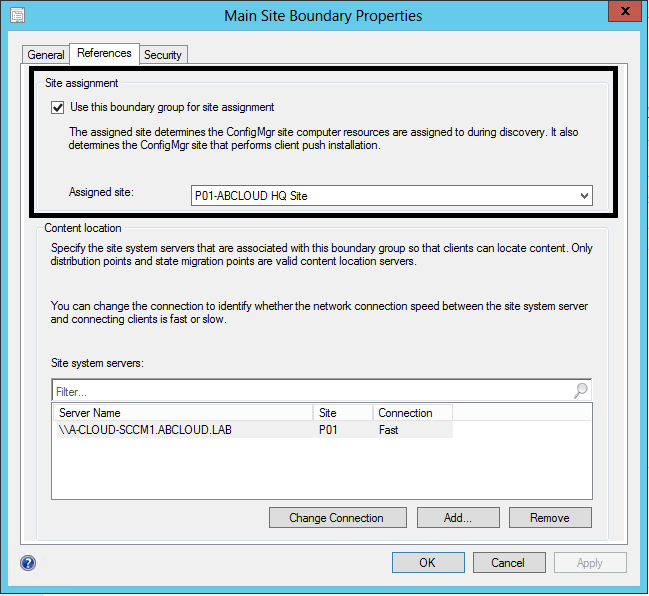Screen dimensions: 649x596
Task: Click the dialog icon in the title bar
Action: point(15,15)
